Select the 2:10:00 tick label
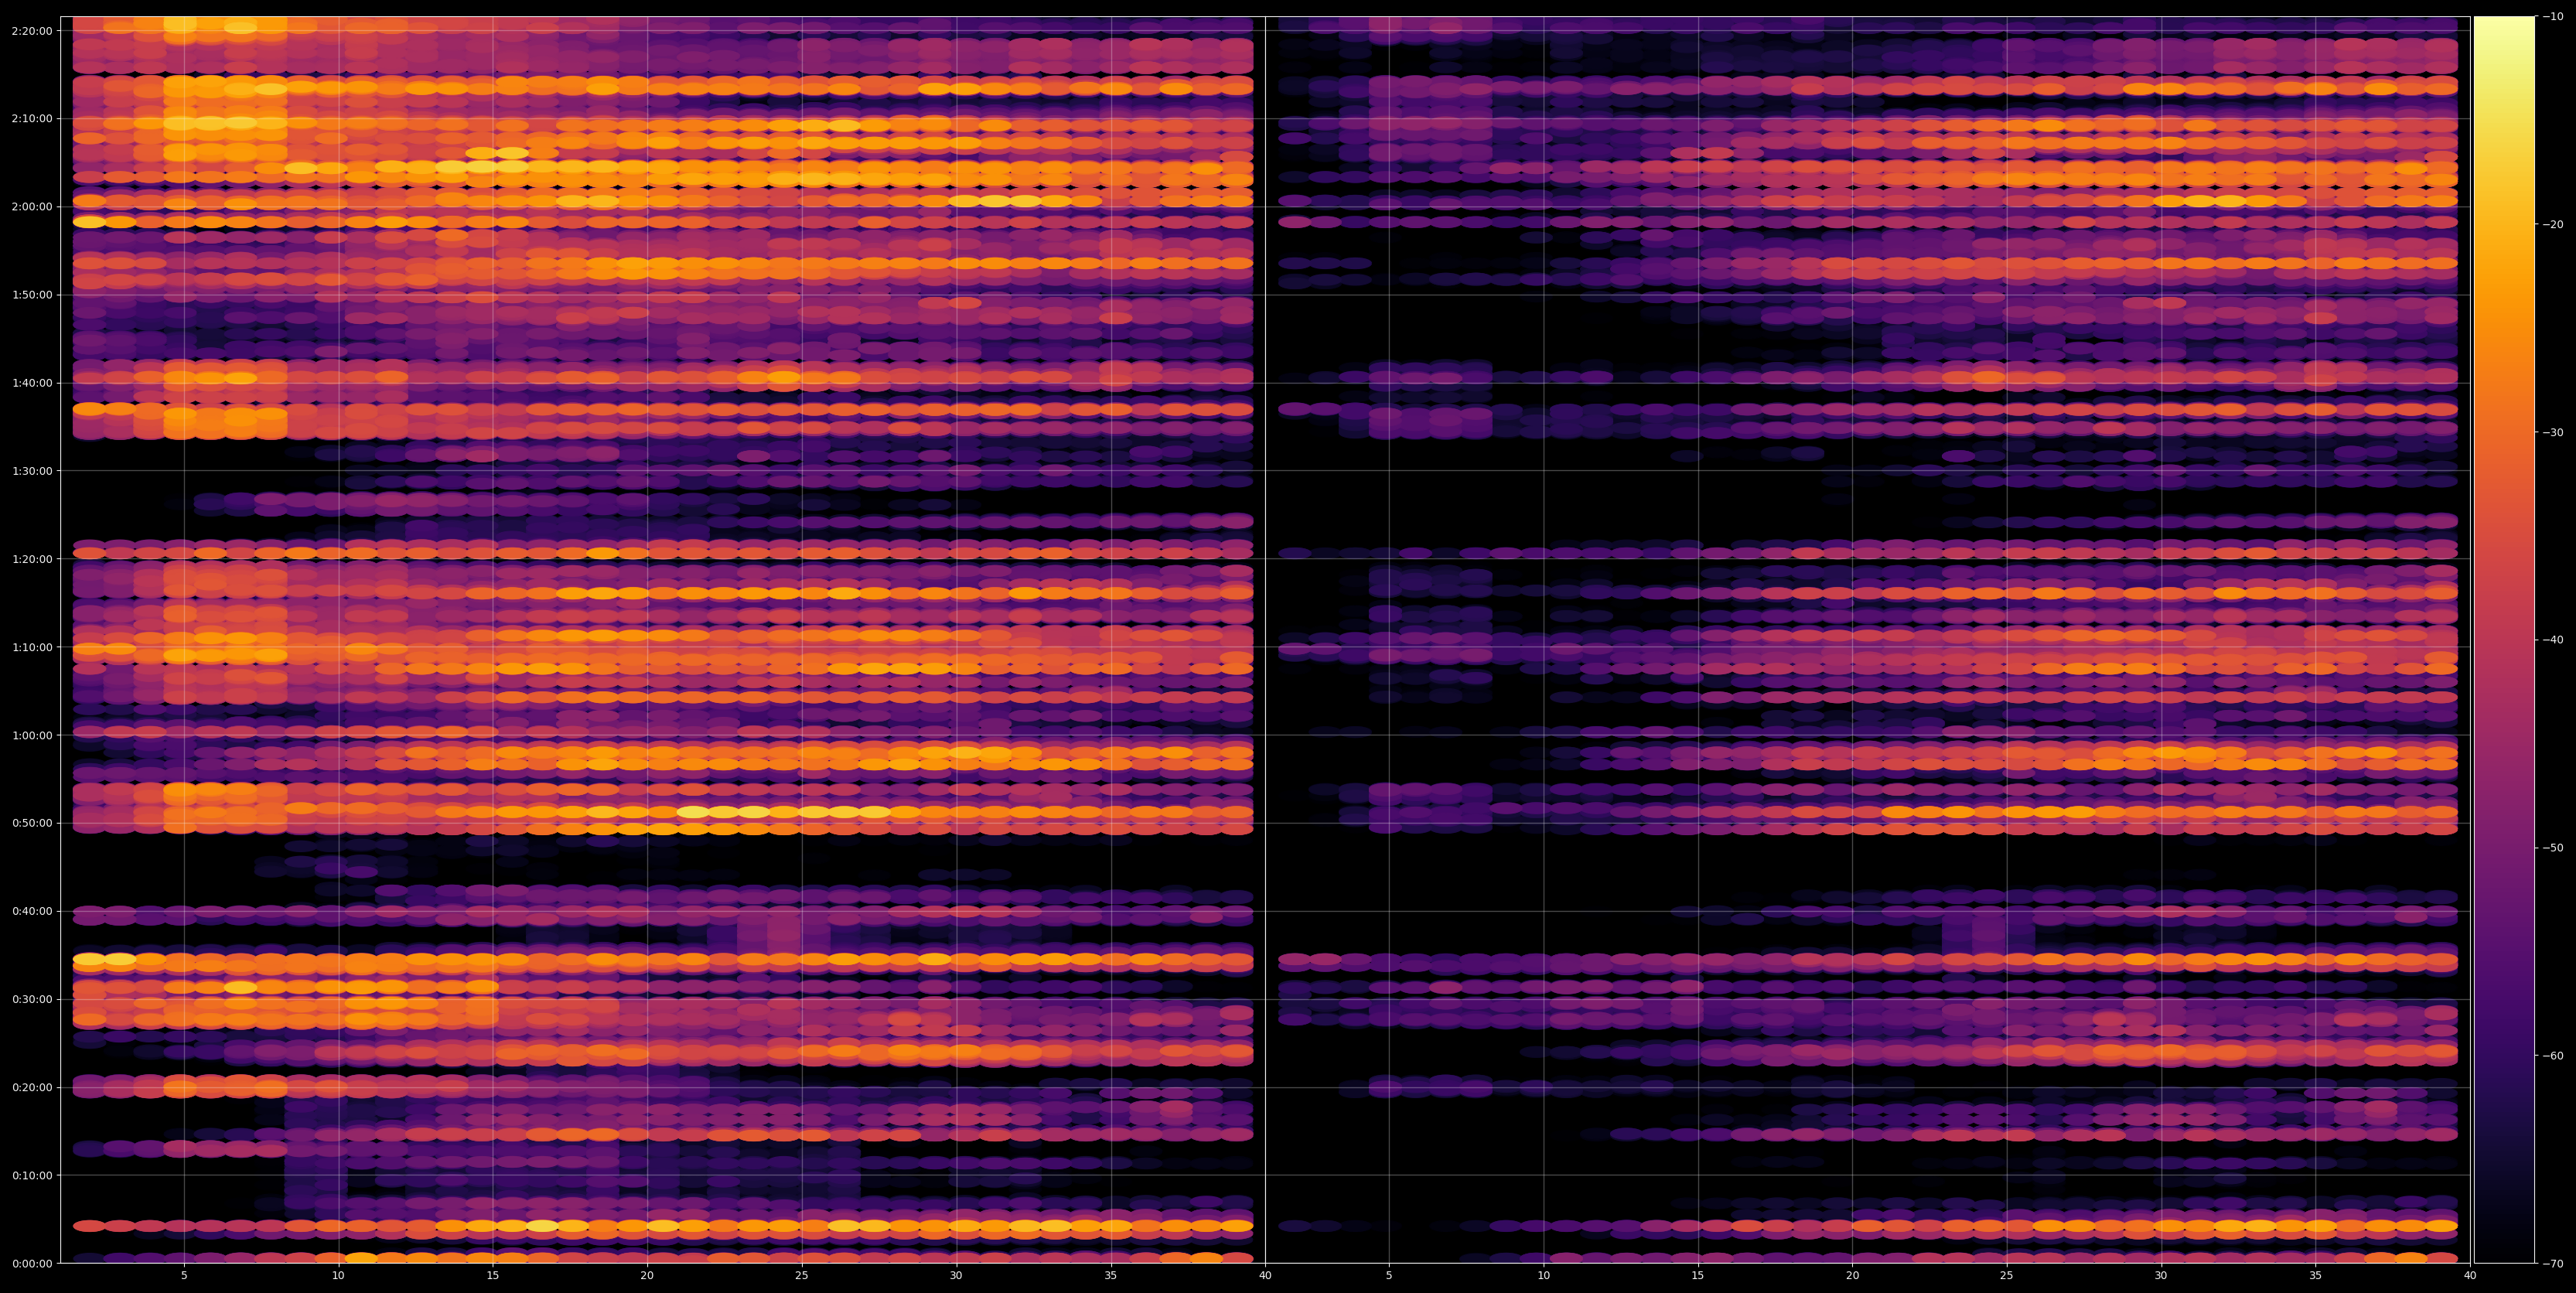 31,119
